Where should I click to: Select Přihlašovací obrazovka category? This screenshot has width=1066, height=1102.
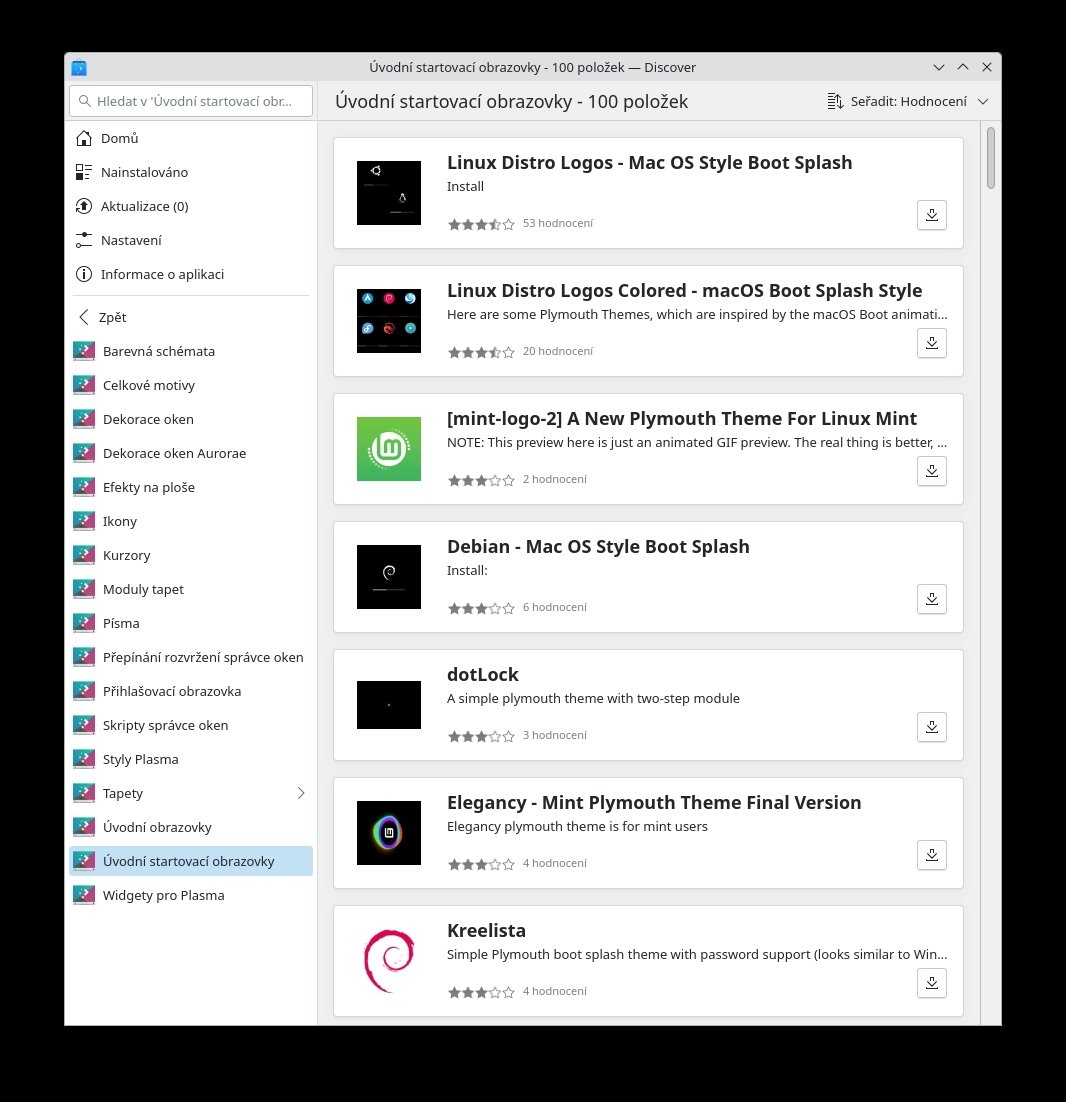pos(190,692)
